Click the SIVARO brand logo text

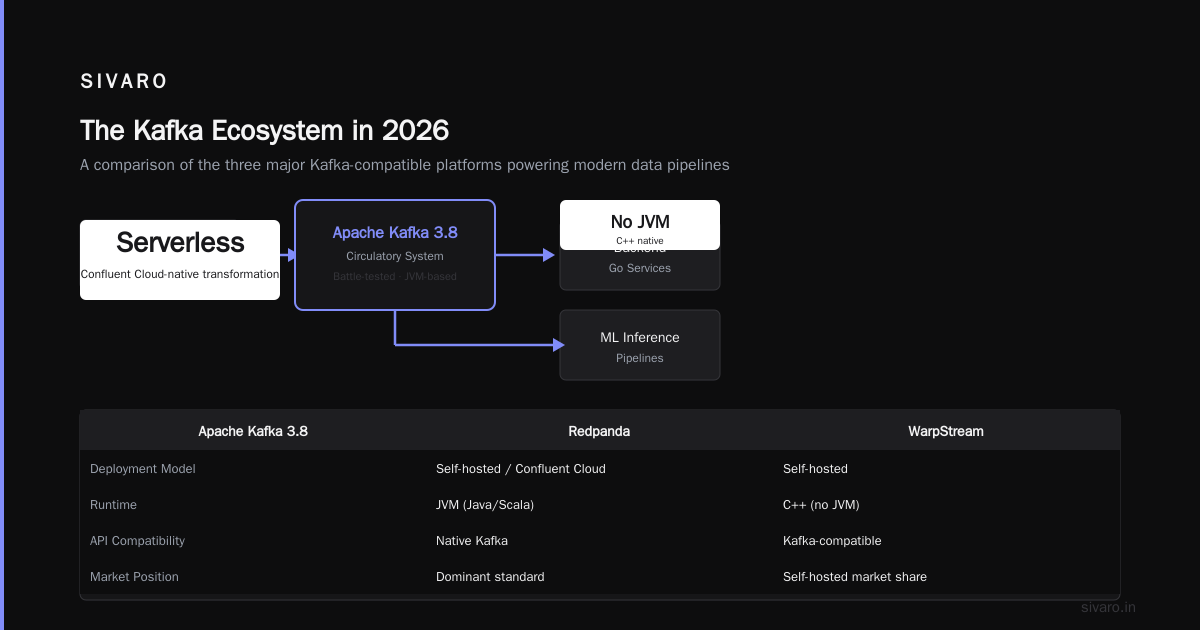point(124,82)
